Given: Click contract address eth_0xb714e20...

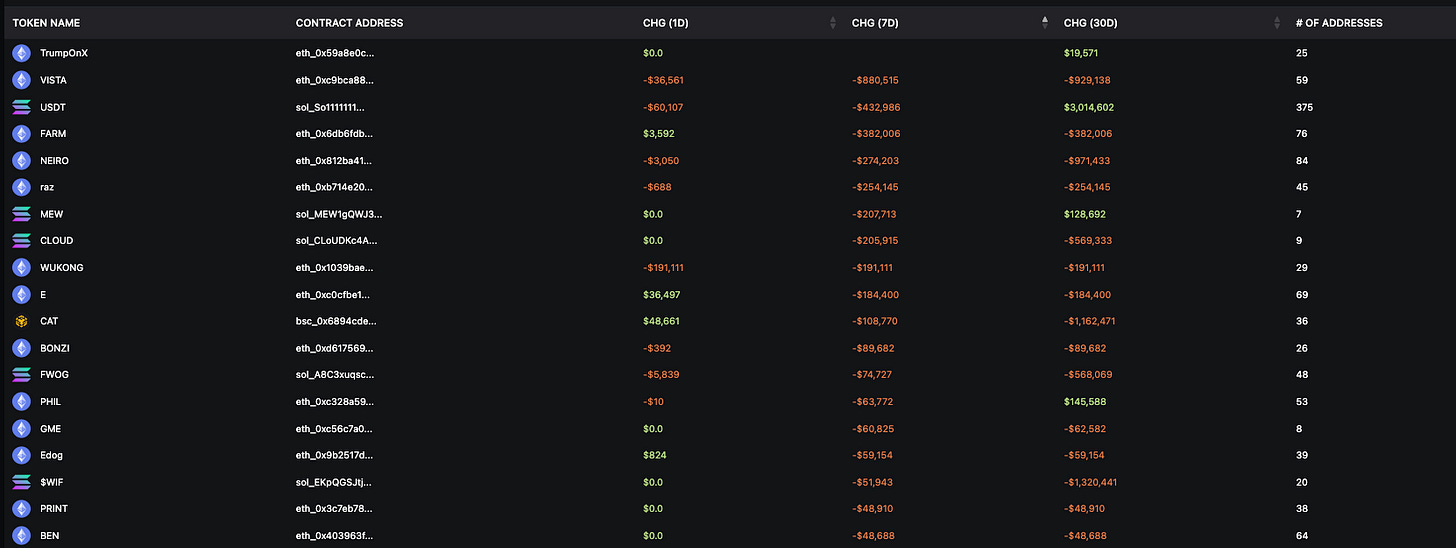Looking at the screenshot, I should click(x=336, y=187).
